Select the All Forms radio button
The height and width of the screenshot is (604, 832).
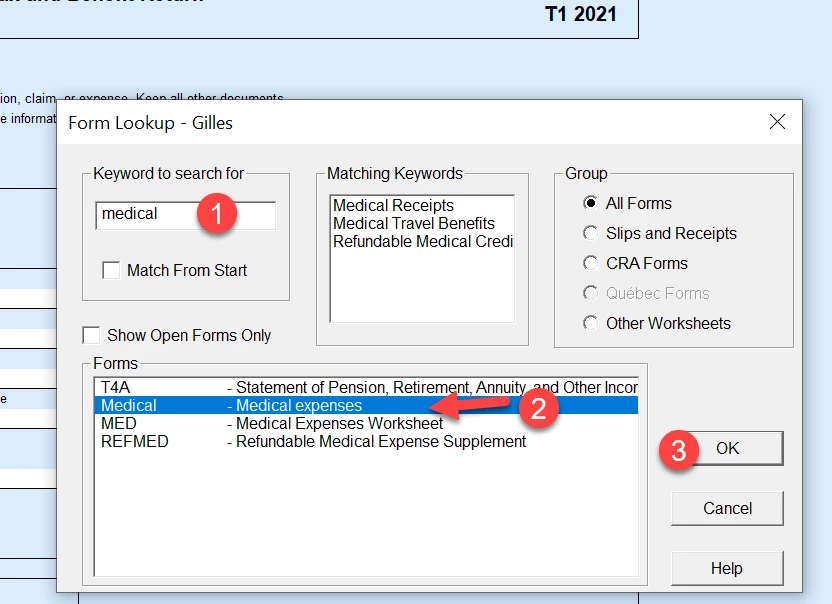click(590, 203)
